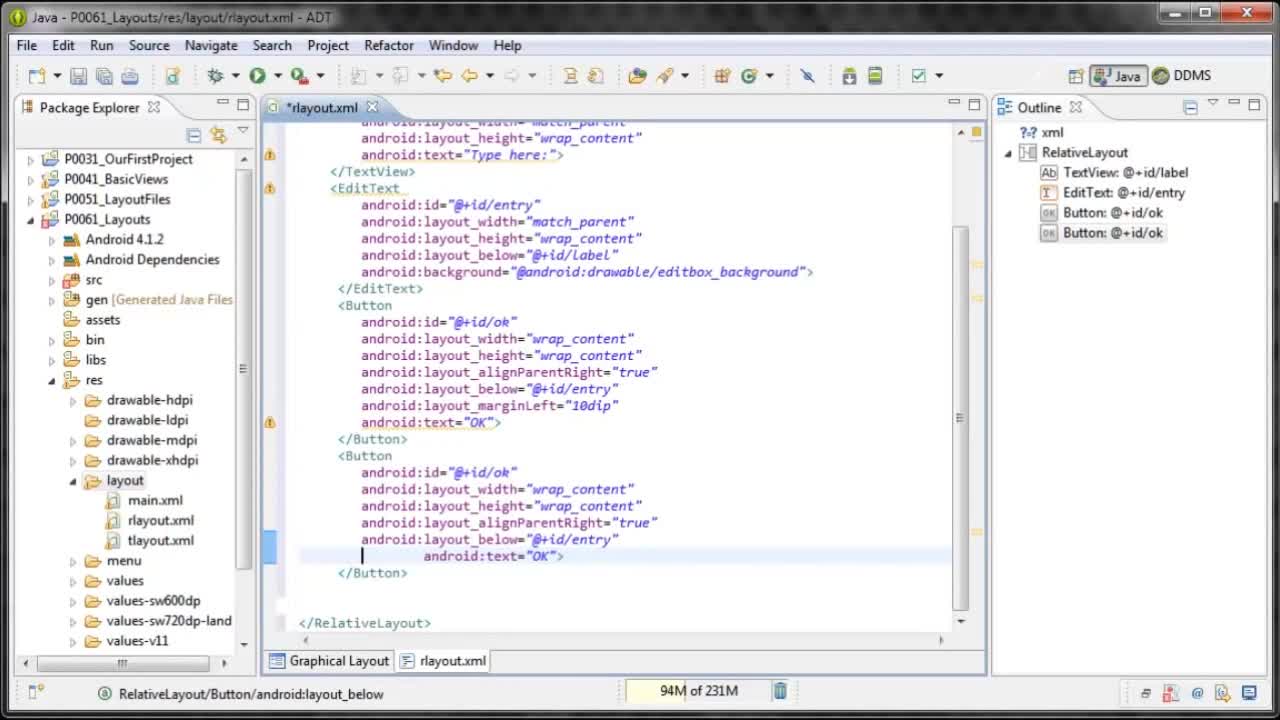1280x720 pixels.
Task: Click the Last Edit Location arrow icon
Action: [443, 76]
